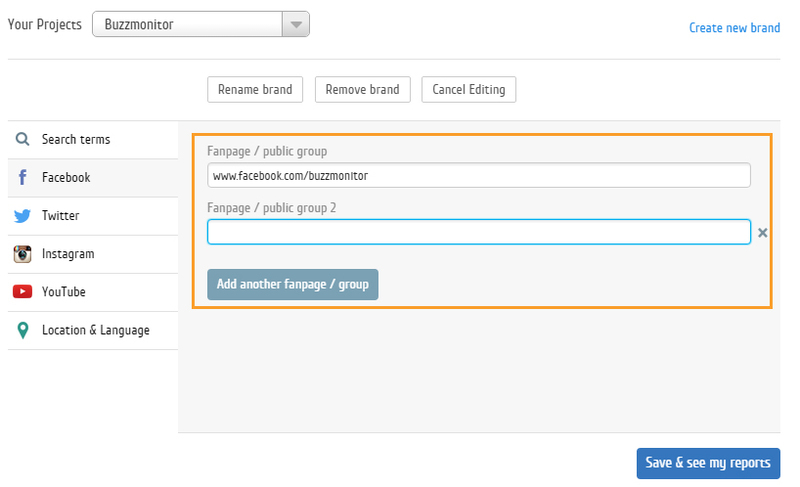Click the empty Fanpage / public group 2 field
This screenshot has height=487, width=800.
[478, 232]
